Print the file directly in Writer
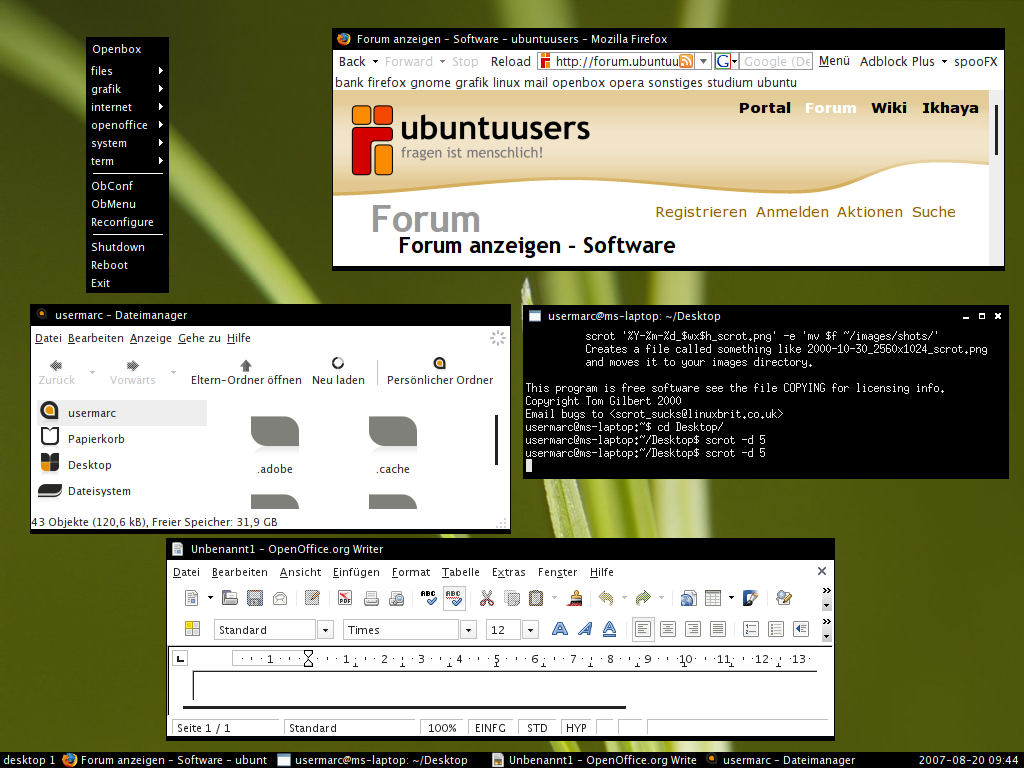 (371, 598)
